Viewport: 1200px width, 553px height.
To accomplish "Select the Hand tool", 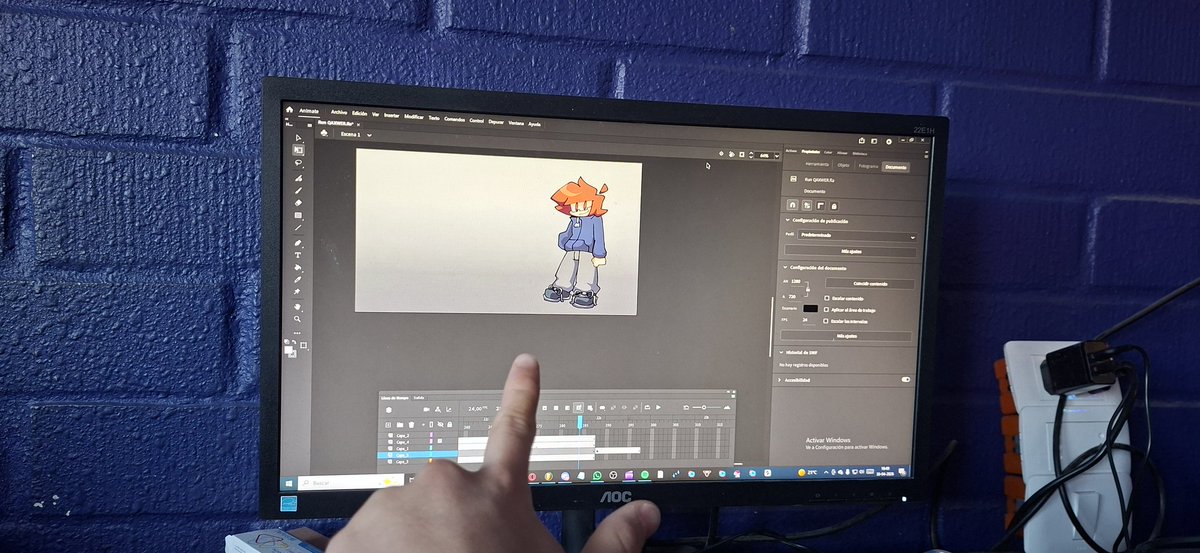I will pos(298,306).
